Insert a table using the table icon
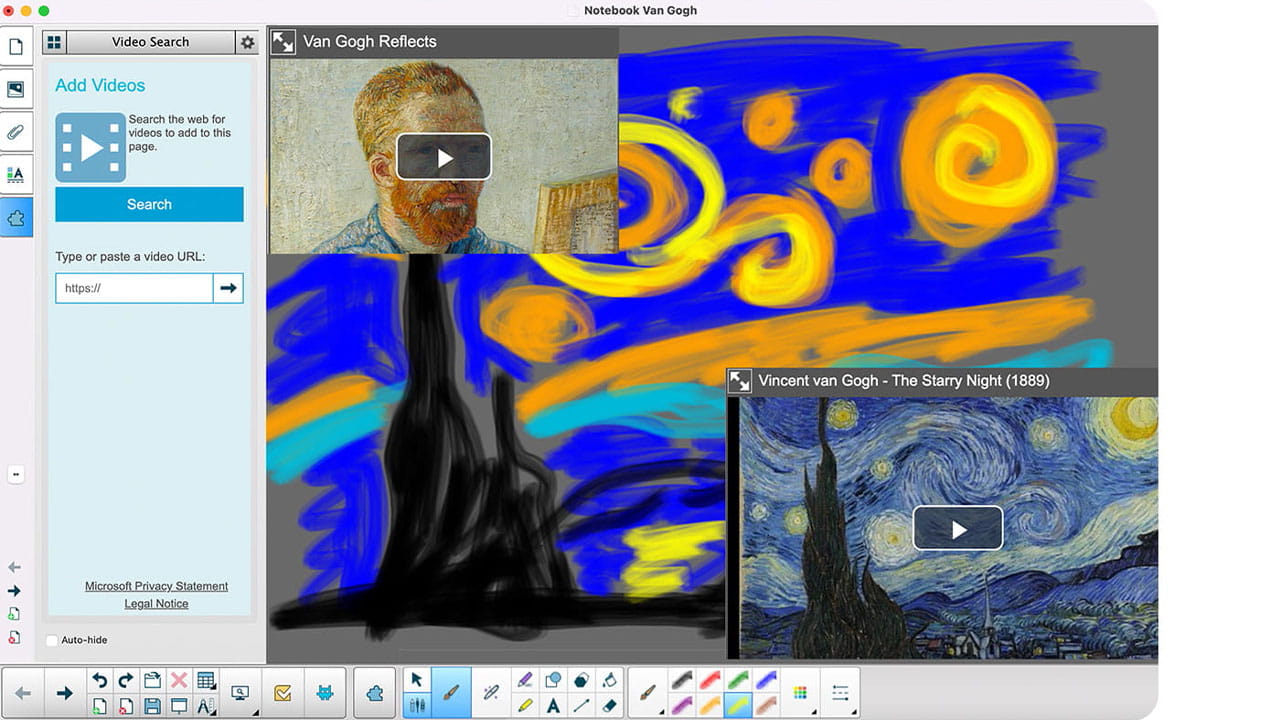1280x720 pixels. [x=205, y=680]
